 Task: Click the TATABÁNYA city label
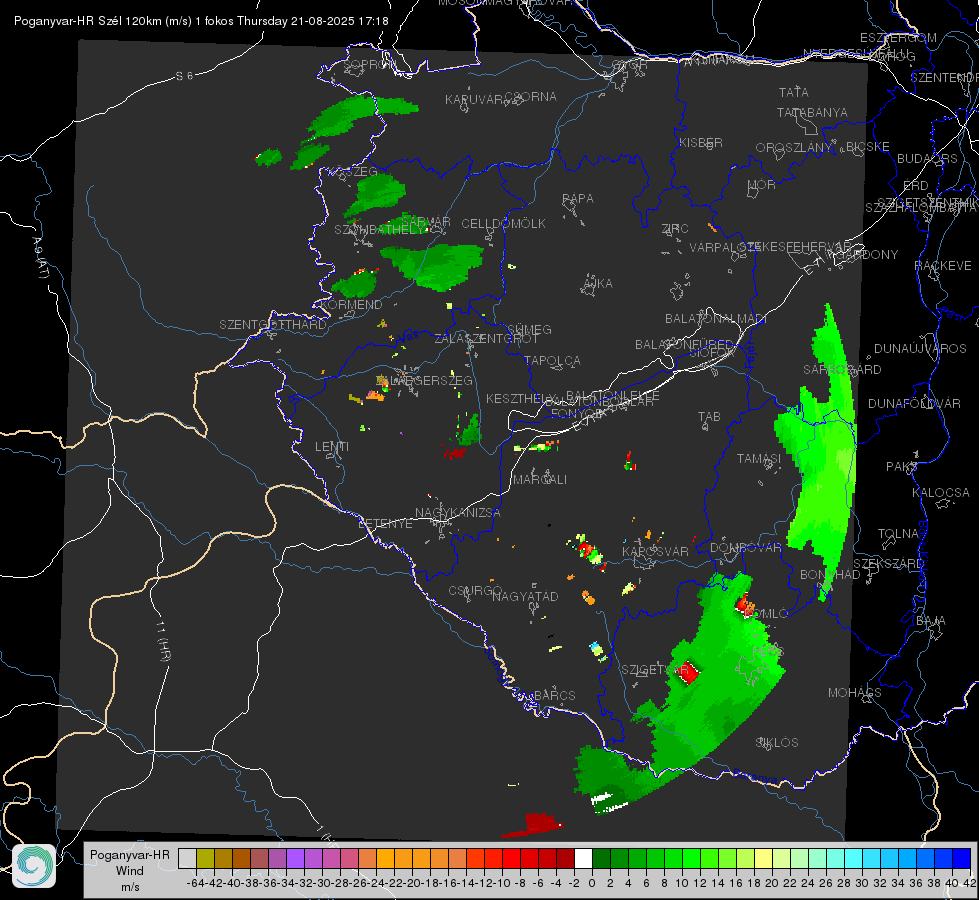[x=812, y=113]
